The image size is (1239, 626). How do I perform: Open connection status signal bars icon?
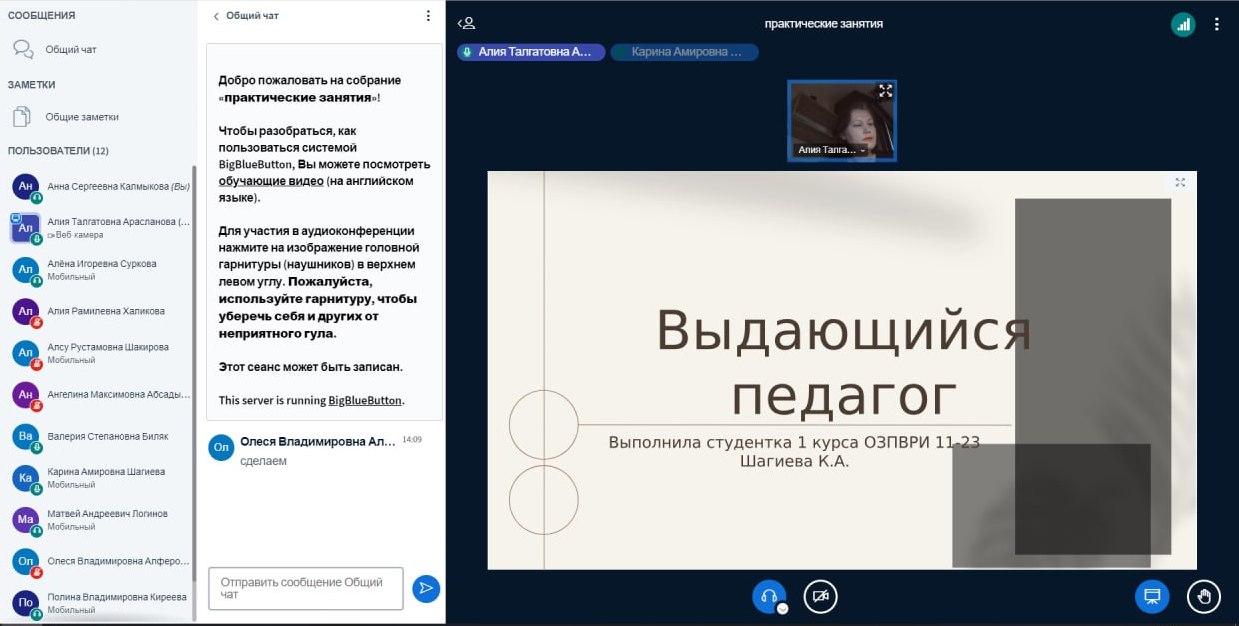(1183, 25)
